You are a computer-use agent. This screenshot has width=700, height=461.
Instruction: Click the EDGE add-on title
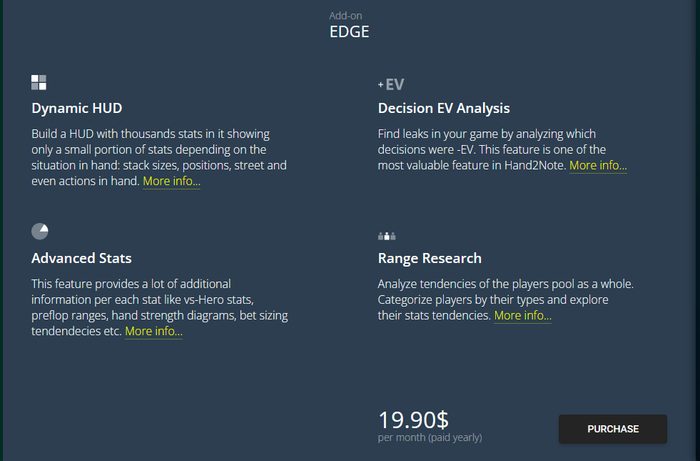pyautogui.click(x=349, y=32)
